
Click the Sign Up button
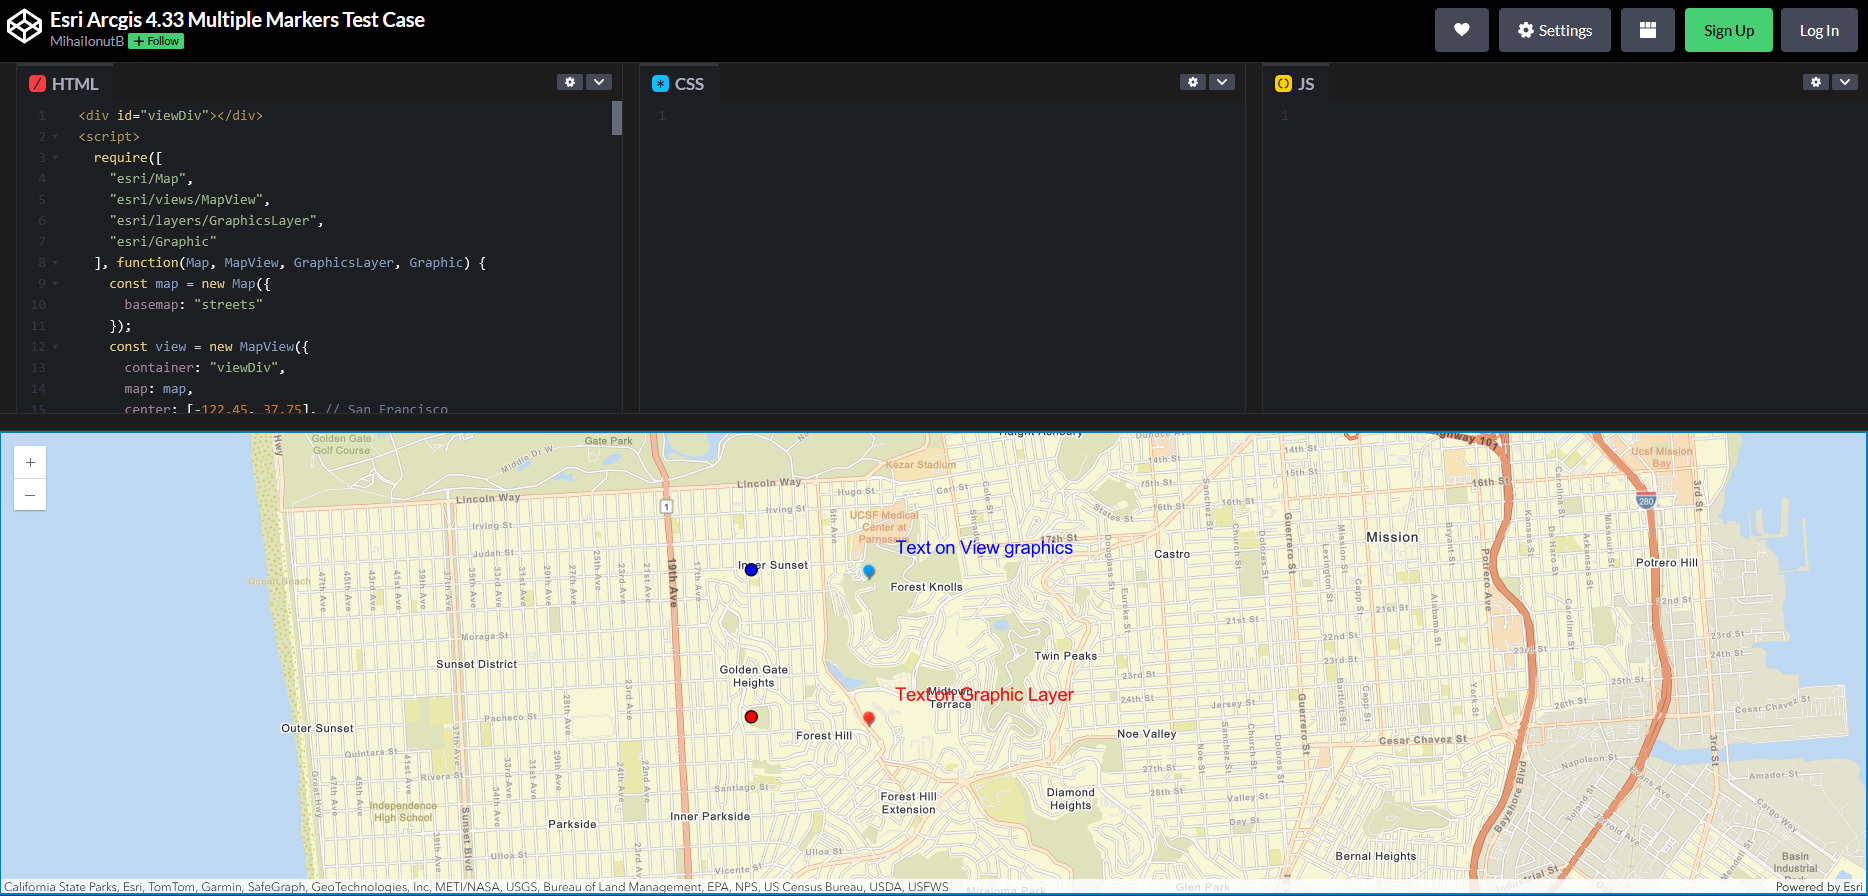(x=1728, y=30)
